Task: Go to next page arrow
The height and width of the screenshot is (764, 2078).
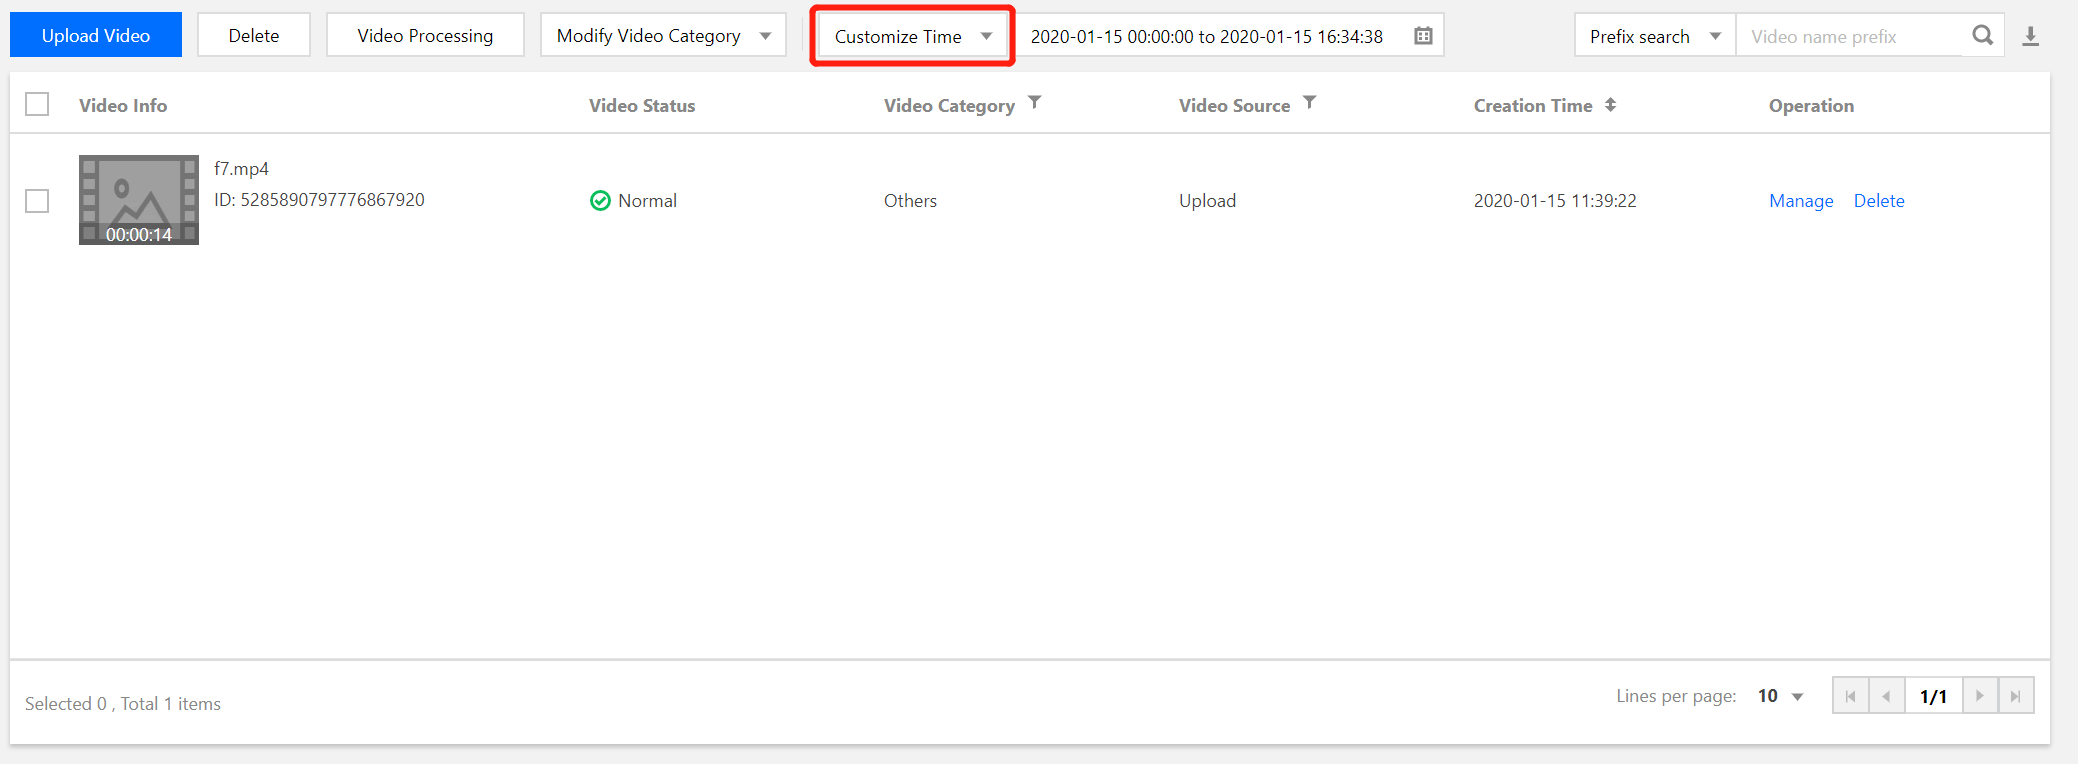Action: pyautogui.click(x=1980, y=696)
